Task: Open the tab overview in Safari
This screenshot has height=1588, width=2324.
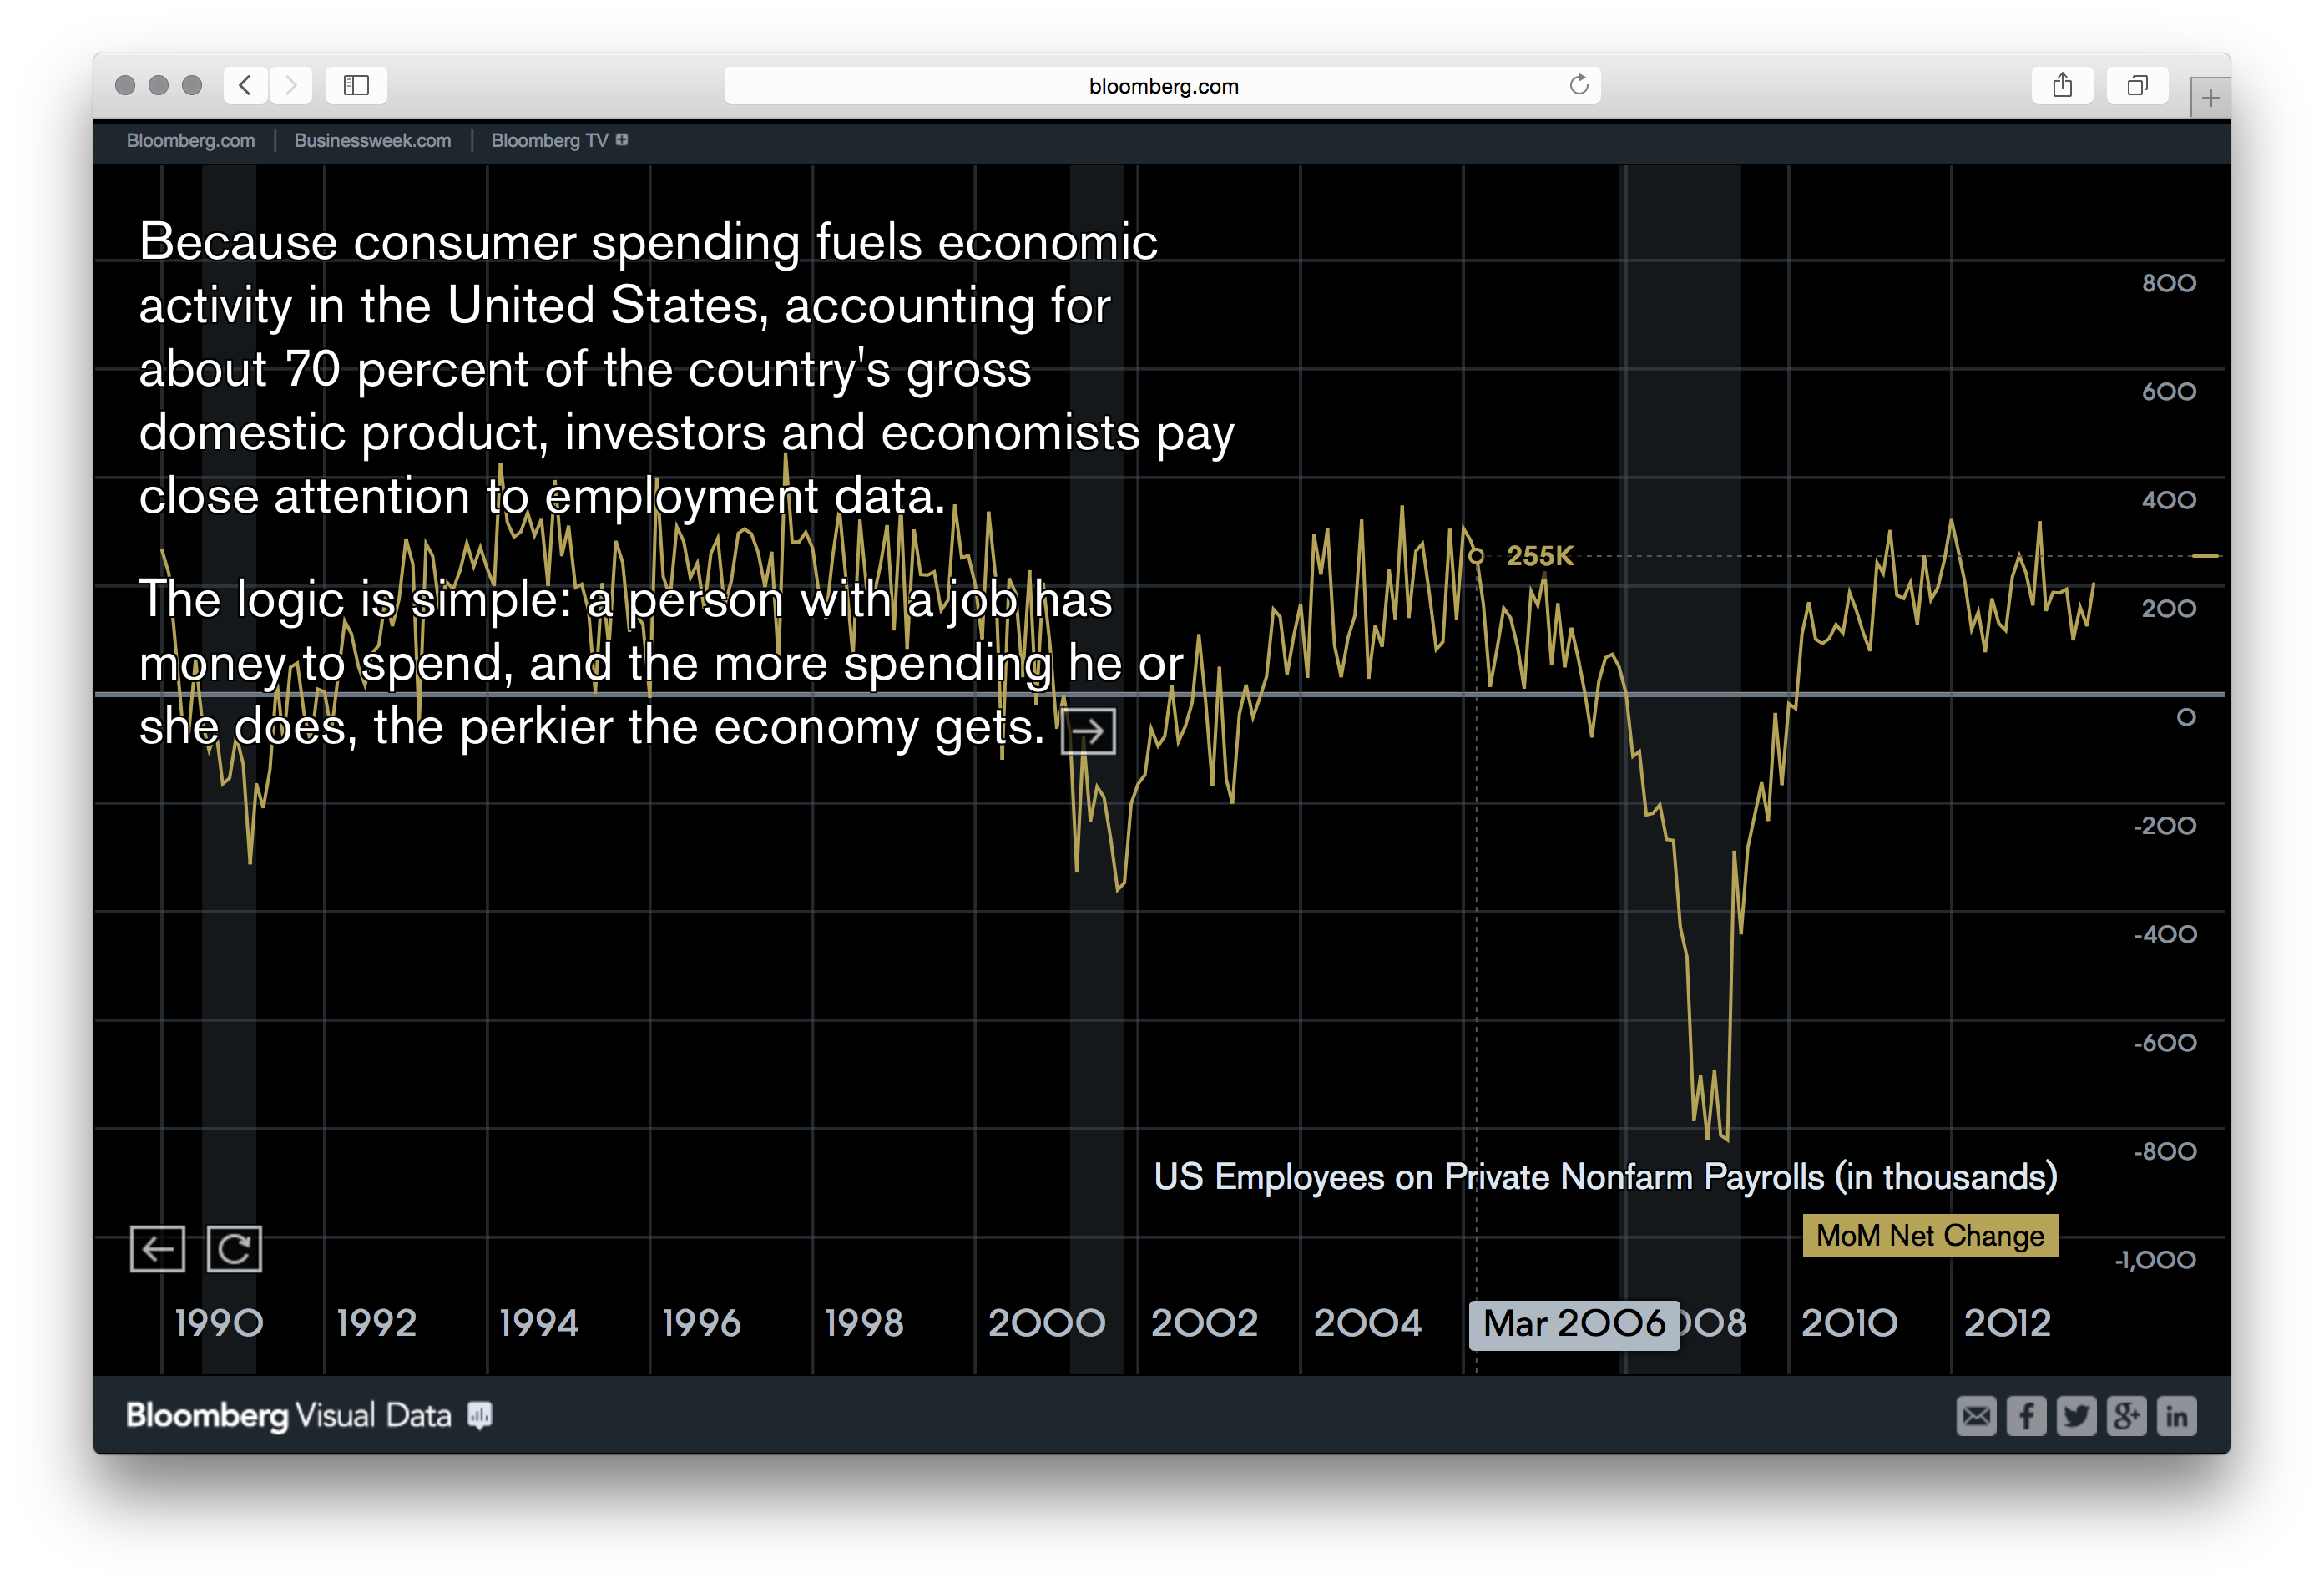Action: click(2137, 85)
